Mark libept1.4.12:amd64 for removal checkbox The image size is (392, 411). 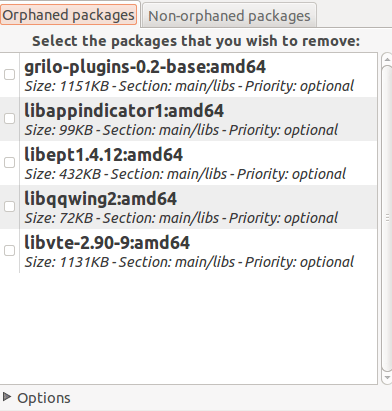pos(9,162)
